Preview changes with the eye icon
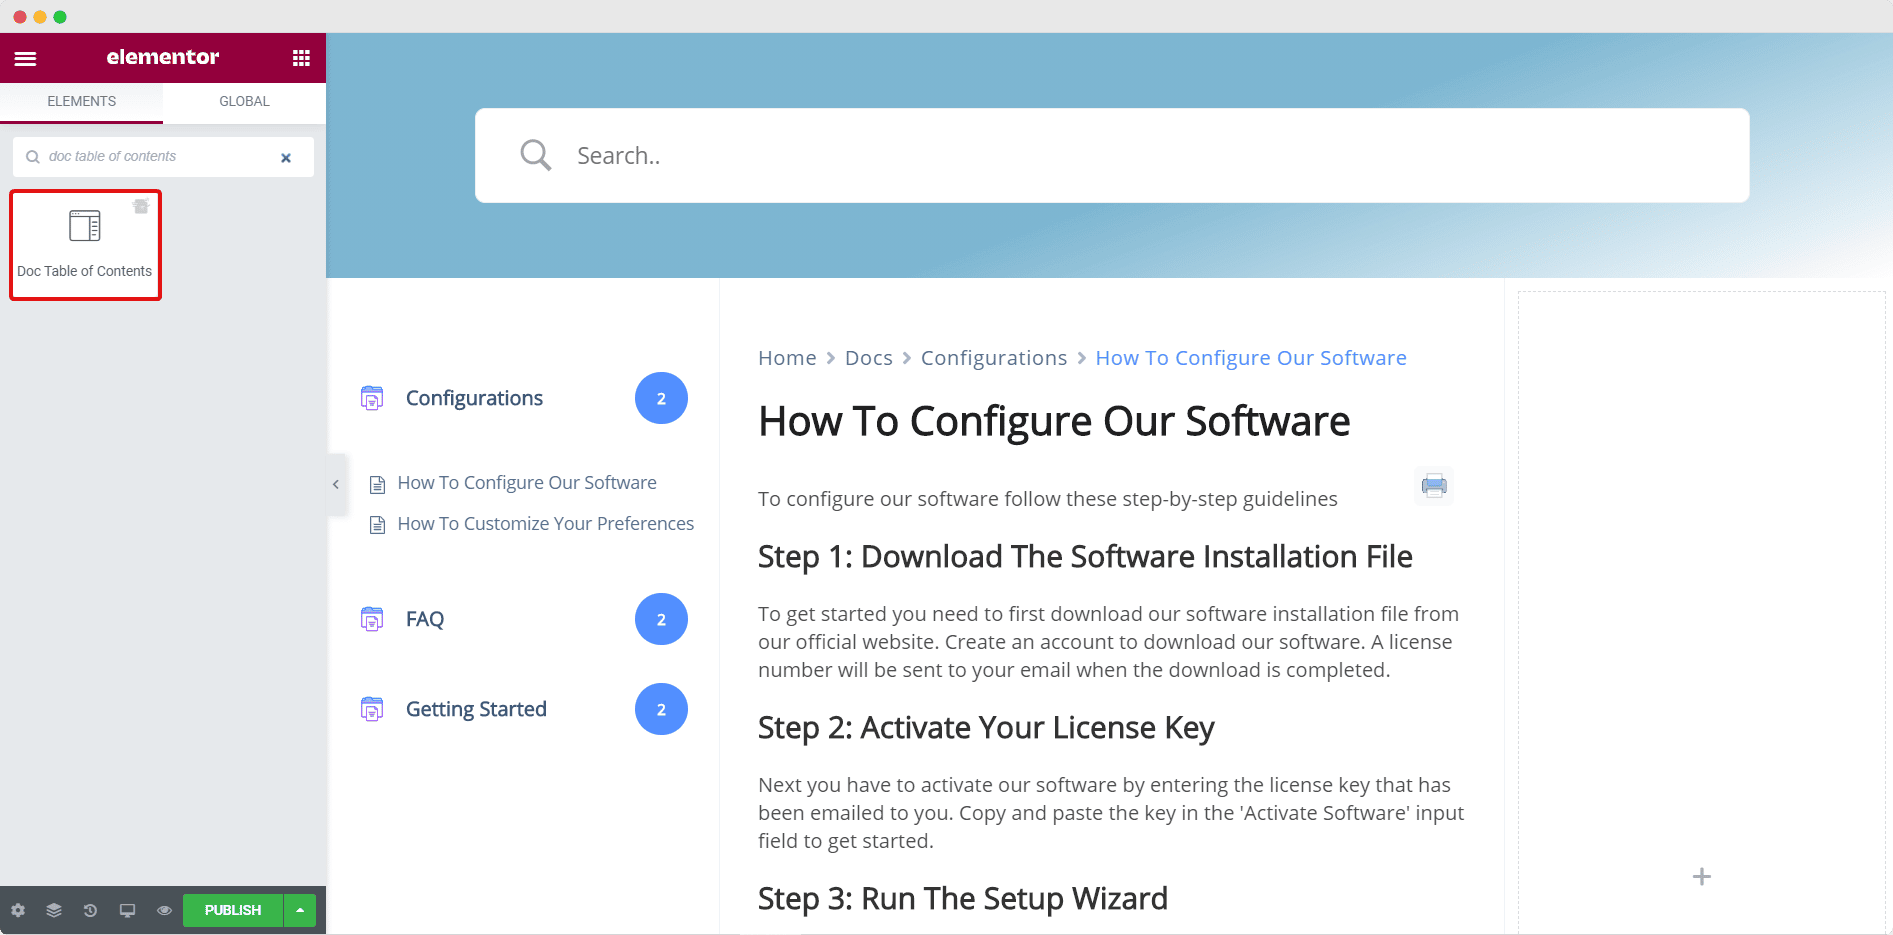Screen dimensions: 1893x935 [163, 910]
